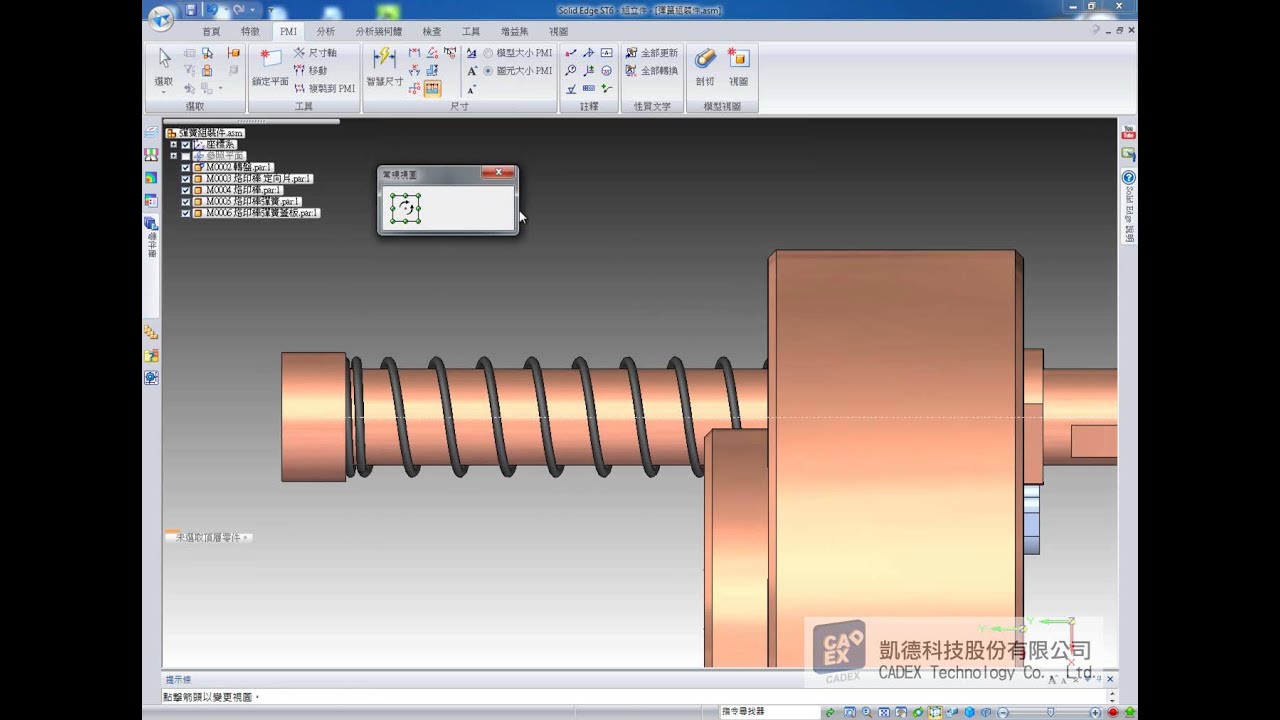
Task: Click the balloon icon in 註釋 group
Action: (x=570, y=71)
